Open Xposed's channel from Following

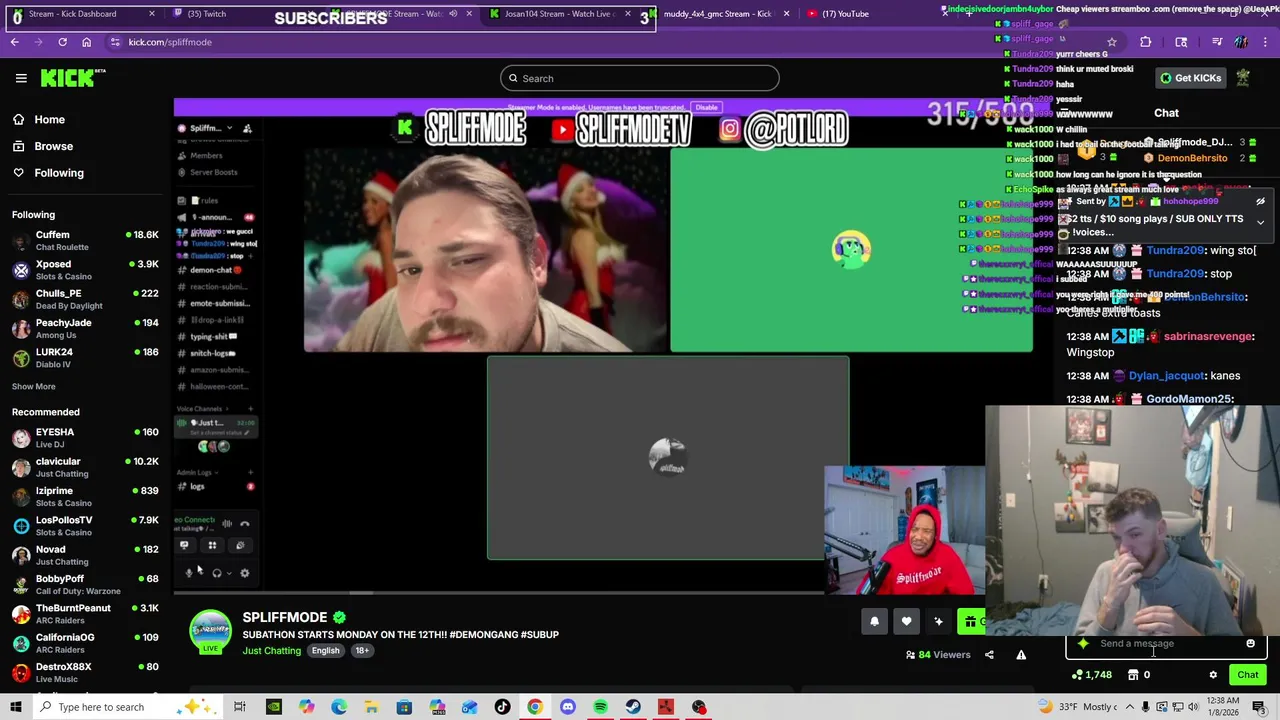85,270
